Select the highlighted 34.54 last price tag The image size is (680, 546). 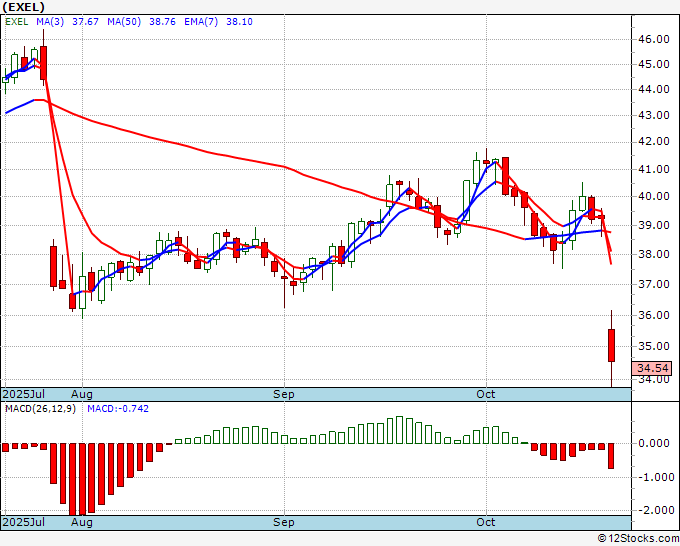[x=652, y=368]
